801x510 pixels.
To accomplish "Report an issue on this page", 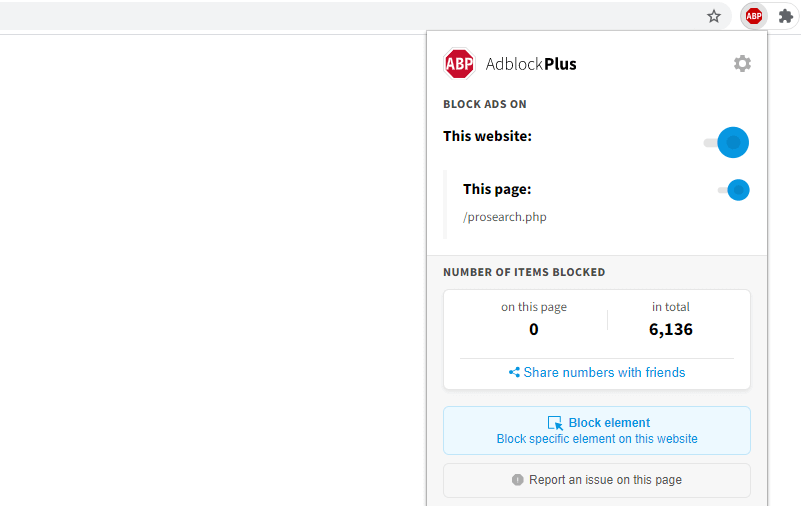I will point(597,480).
